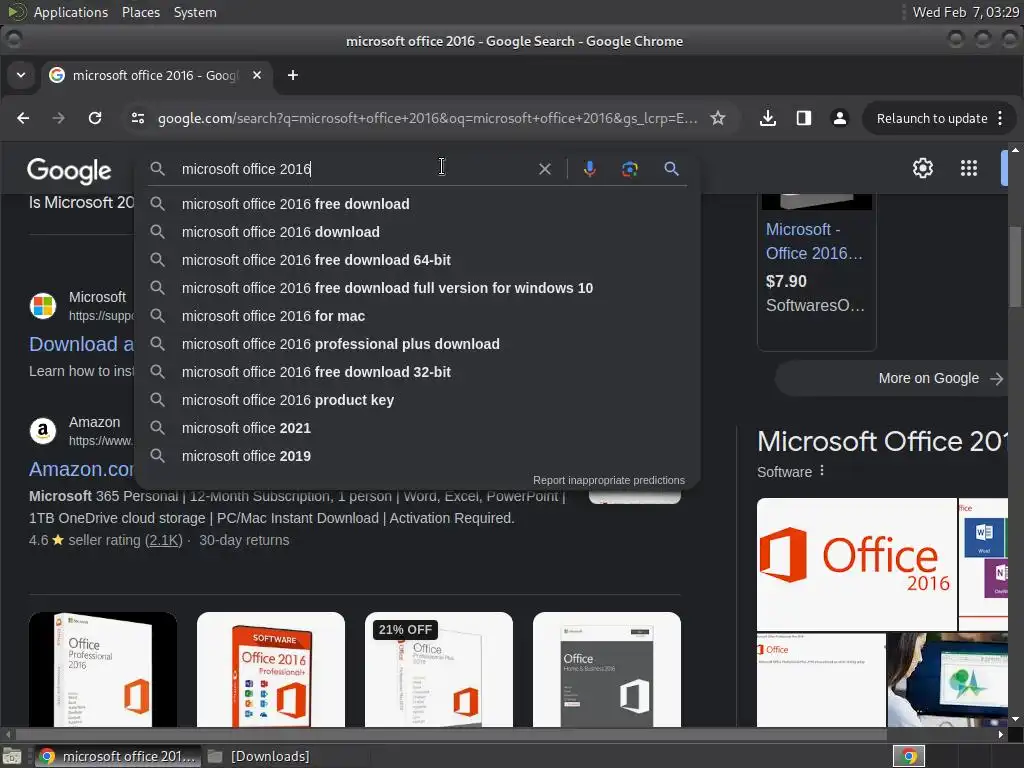The width and height of the screenshot is (1024, 768).
Task: Click 'More on Google' button
Action: click(x=891, y=378)
